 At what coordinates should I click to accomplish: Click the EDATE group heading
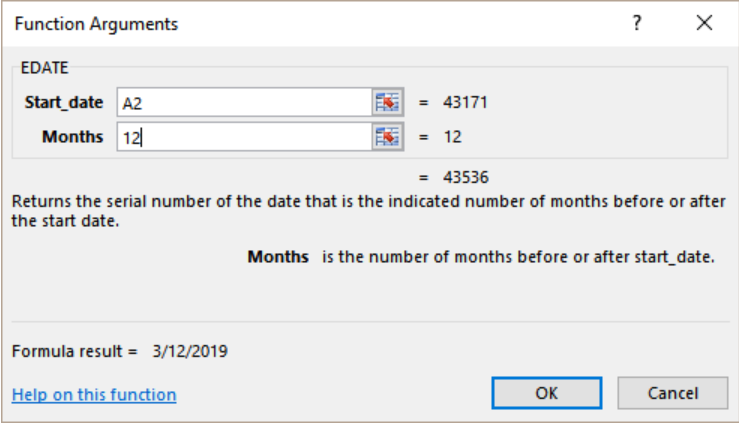(45, 68)
